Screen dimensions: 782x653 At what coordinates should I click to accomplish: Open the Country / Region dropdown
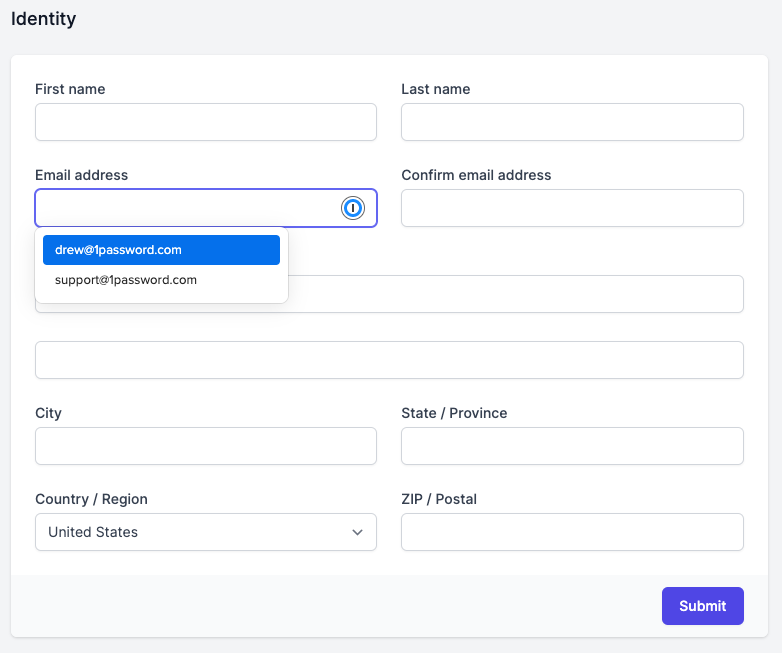pyautogui.click(x=205, y=532)
